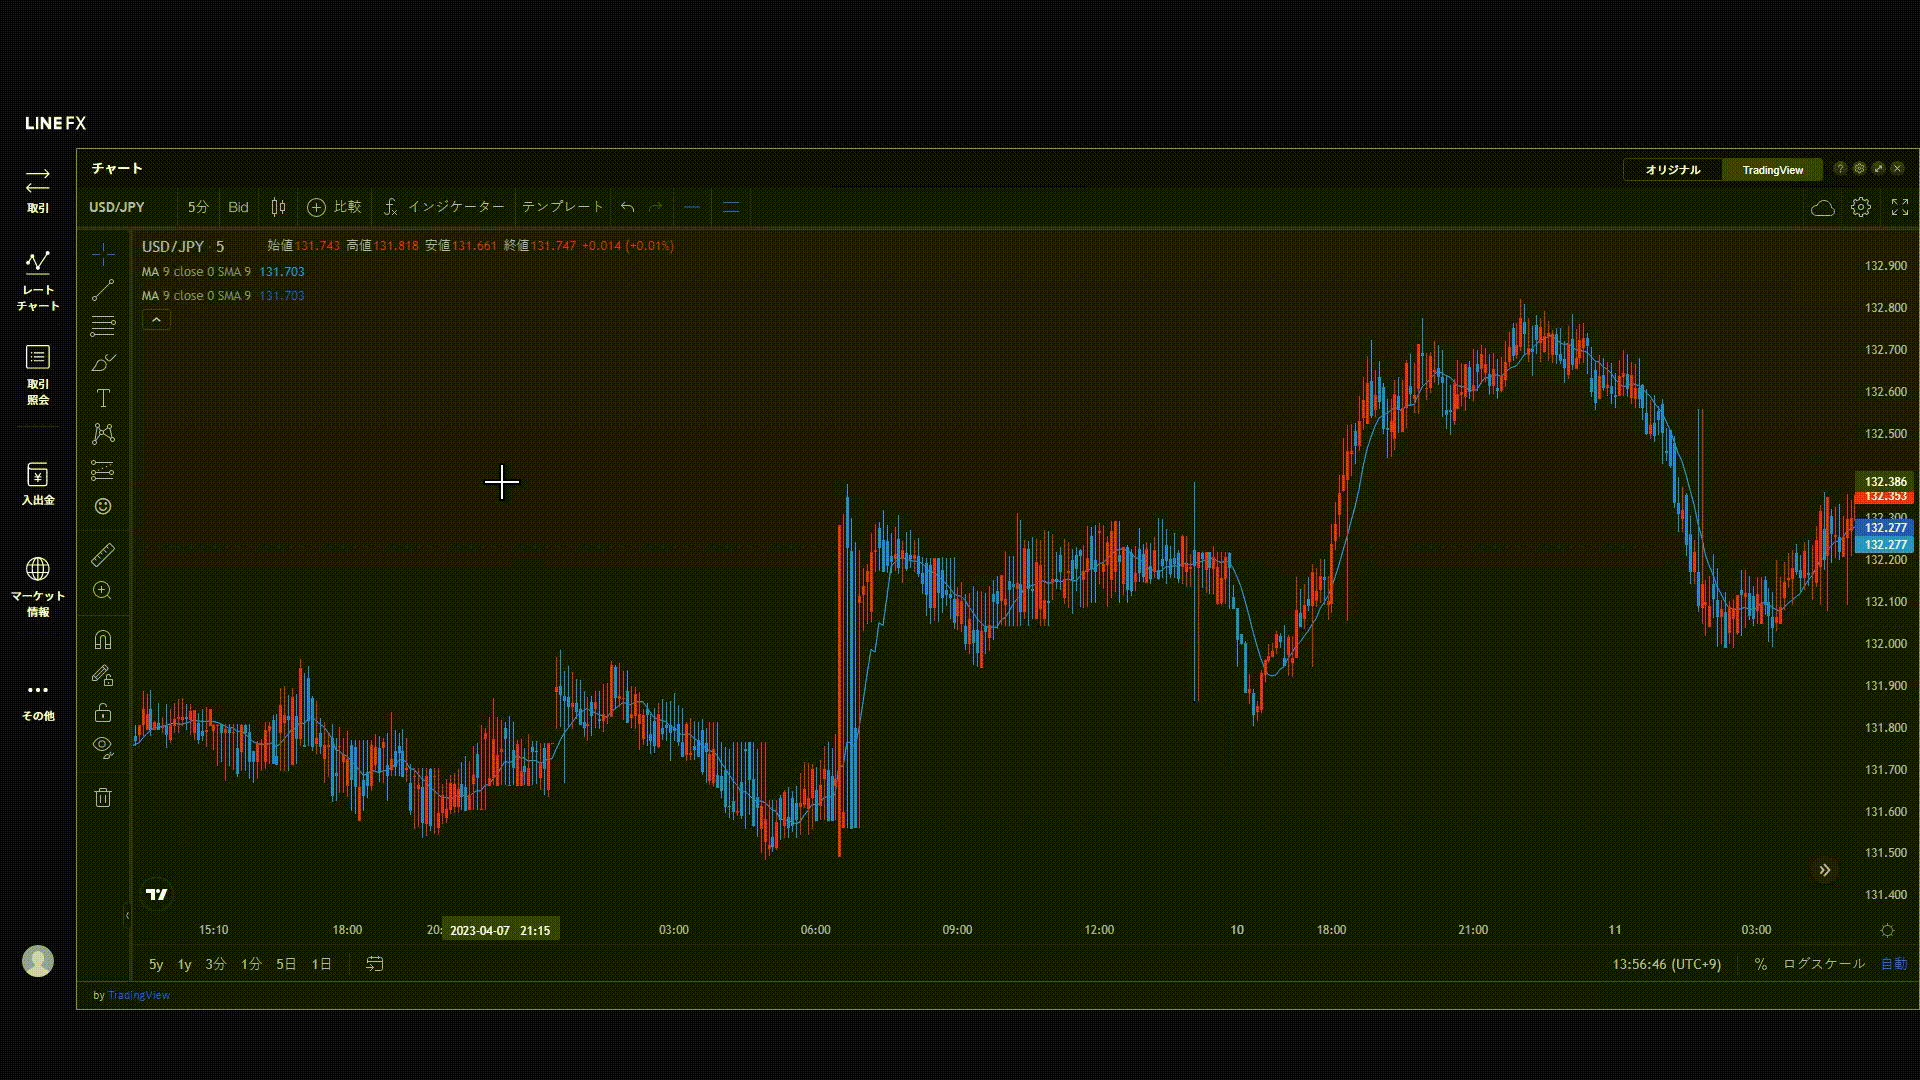This screenshot has width=1920, height=1080.
Task: Collapse the indicator legend chevron
Action: click(x=156, y=320)
